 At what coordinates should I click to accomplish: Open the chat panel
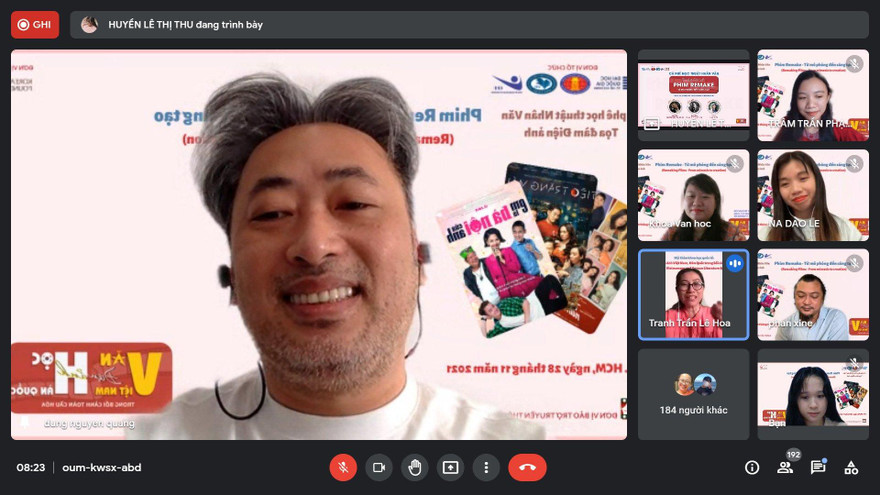point(818,467)
